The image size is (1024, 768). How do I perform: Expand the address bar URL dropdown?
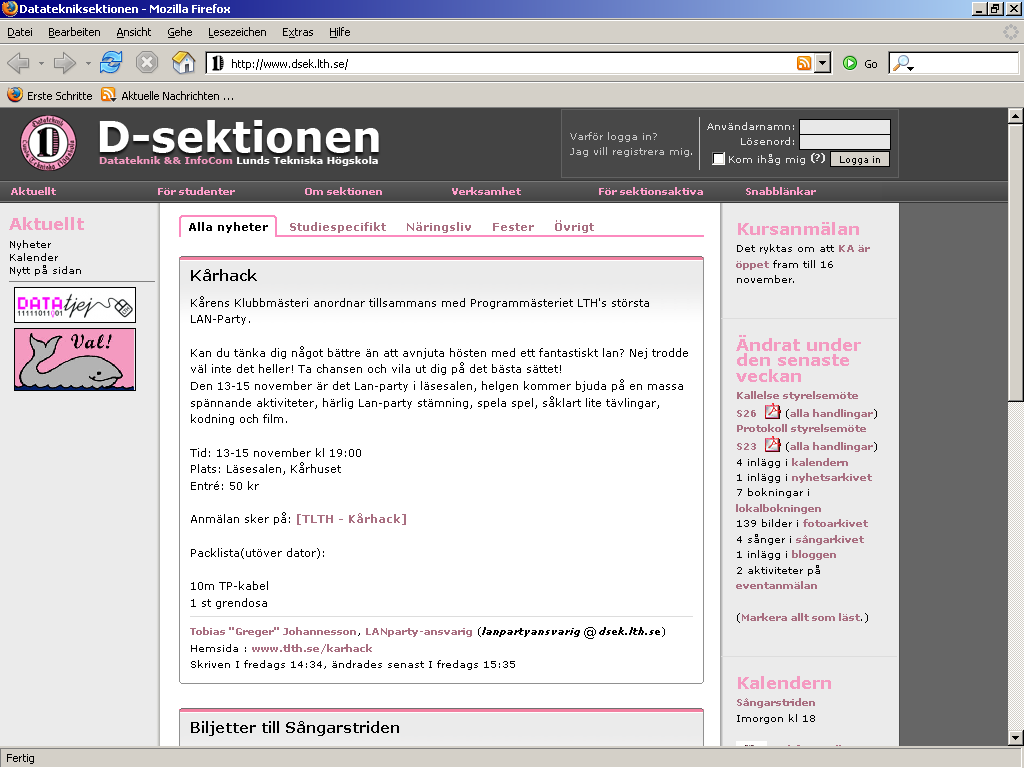pyautogui.click(x=823, y=63)
